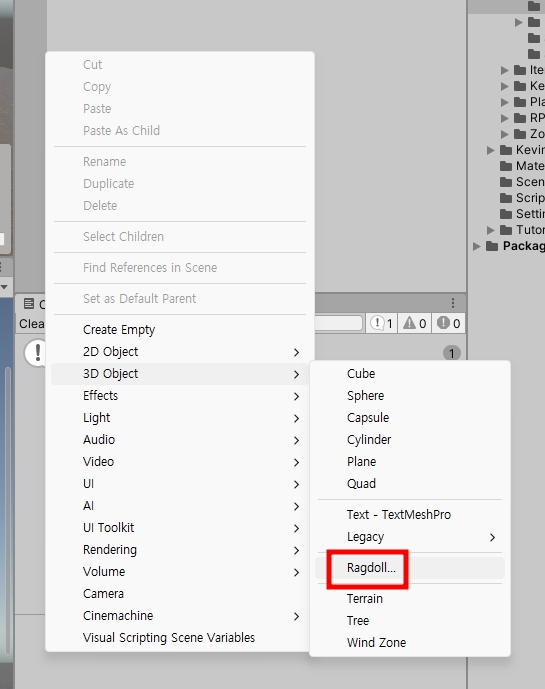This screenshot has height=689, width=545.
Task: Open the Rendering submenu
Action: tap(180, 549)
